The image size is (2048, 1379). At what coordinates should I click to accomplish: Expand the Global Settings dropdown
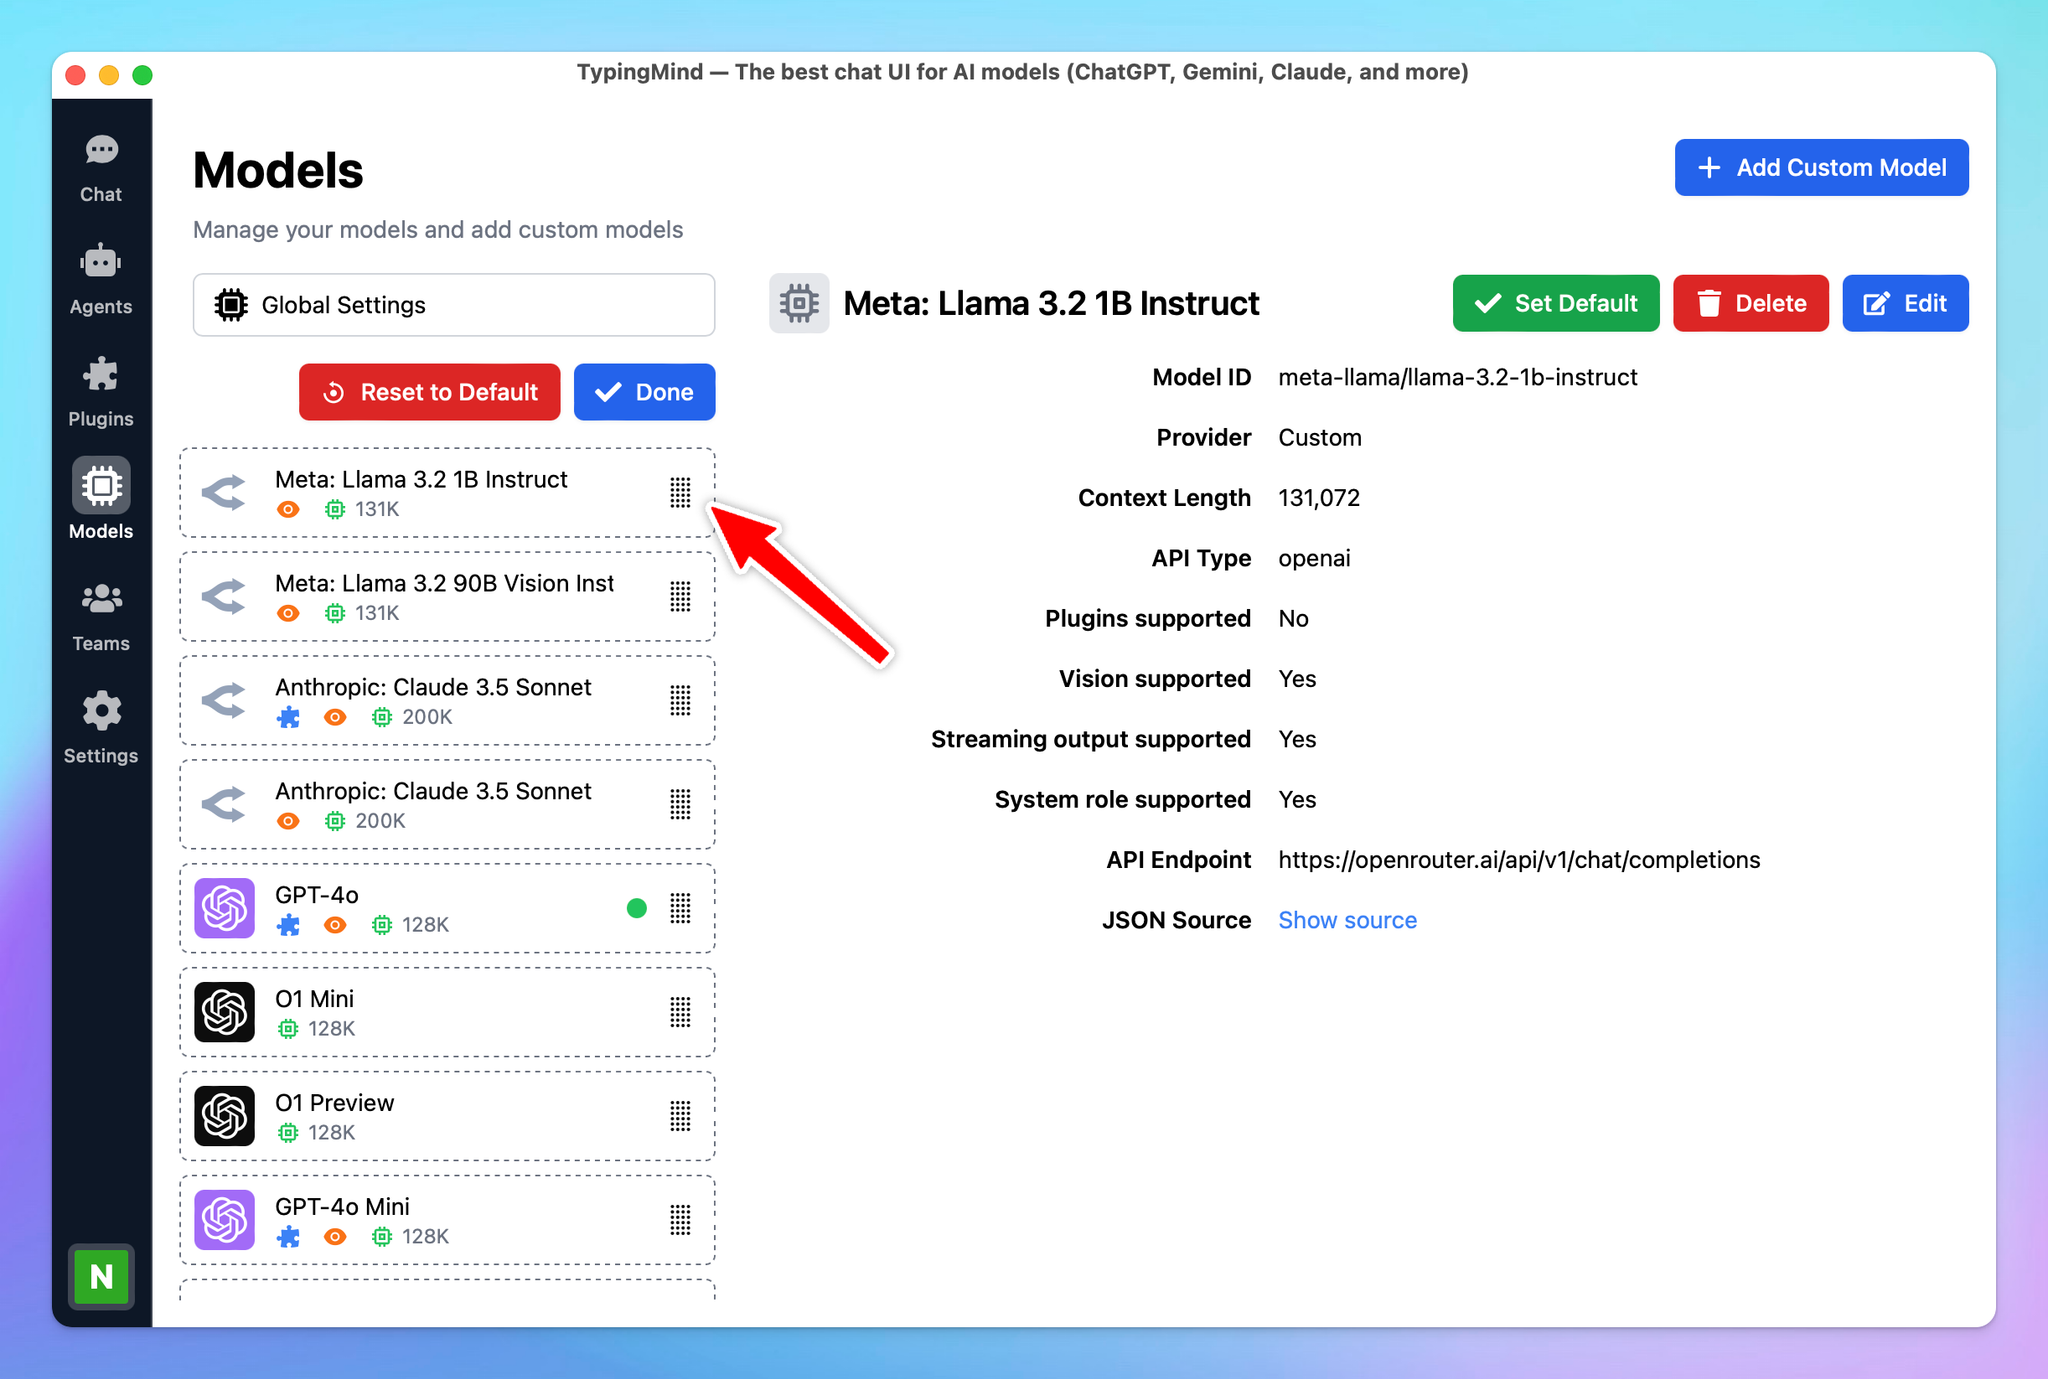[x=449, y=303]
